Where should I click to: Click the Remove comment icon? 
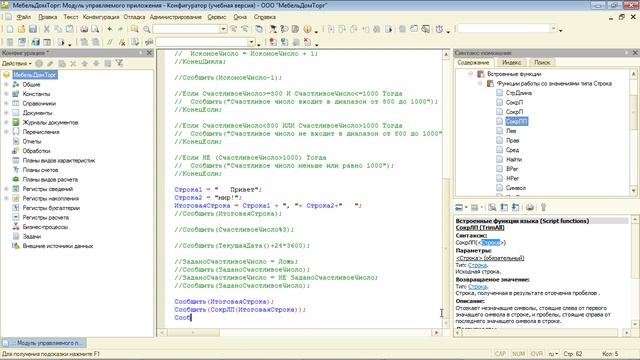click(x=122, y=42)
